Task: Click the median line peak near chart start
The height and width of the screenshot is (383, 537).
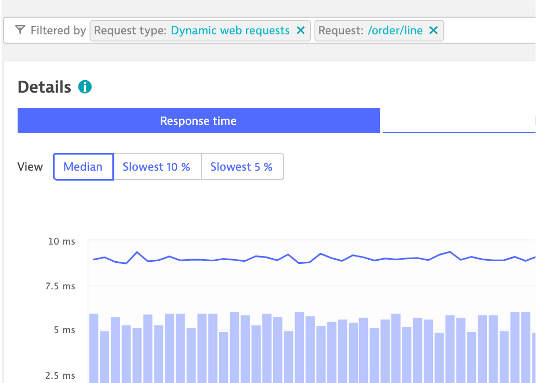Action: pyautogui.click(x=137, y=252)
